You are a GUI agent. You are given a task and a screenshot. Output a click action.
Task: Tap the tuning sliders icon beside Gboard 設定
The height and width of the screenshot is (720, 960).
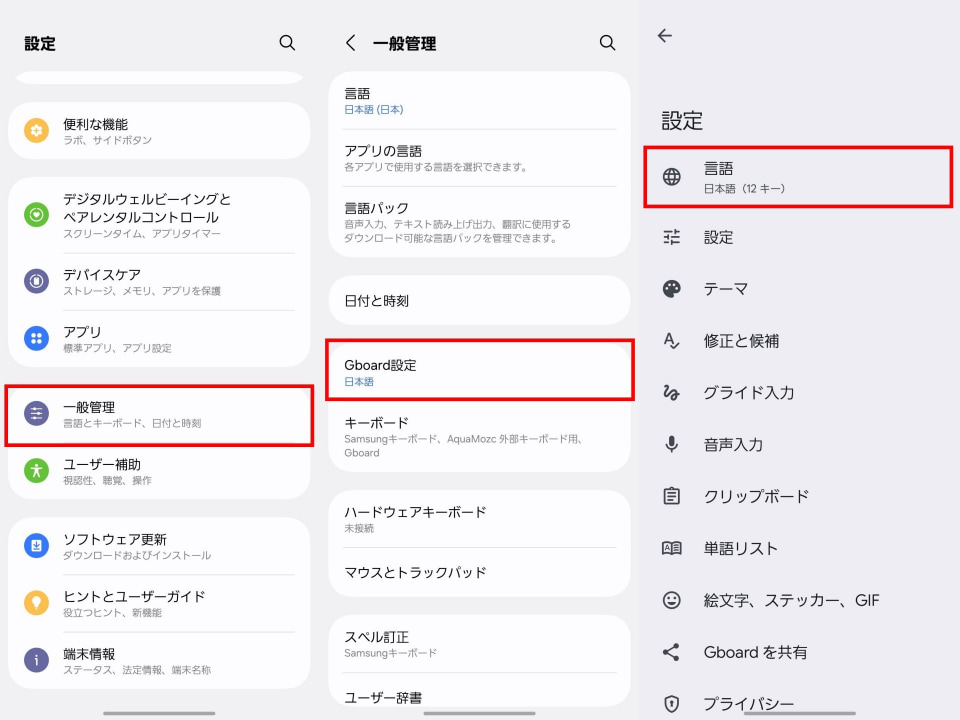coord(672,237)
